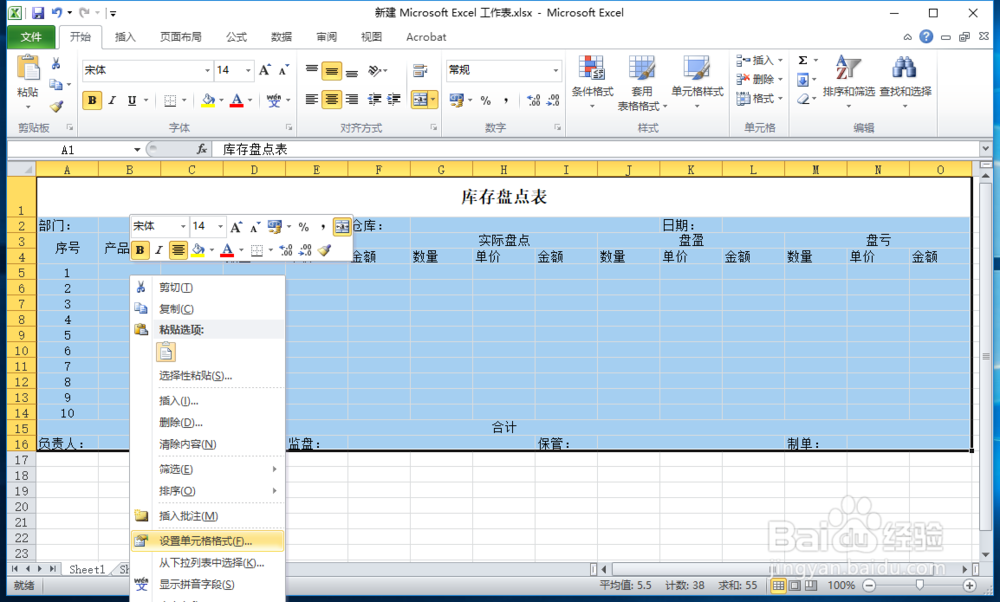The width and height of the screenshot is (1000, 602).
Task: Click the Fill icon in editing group
Action: (803, 80)
